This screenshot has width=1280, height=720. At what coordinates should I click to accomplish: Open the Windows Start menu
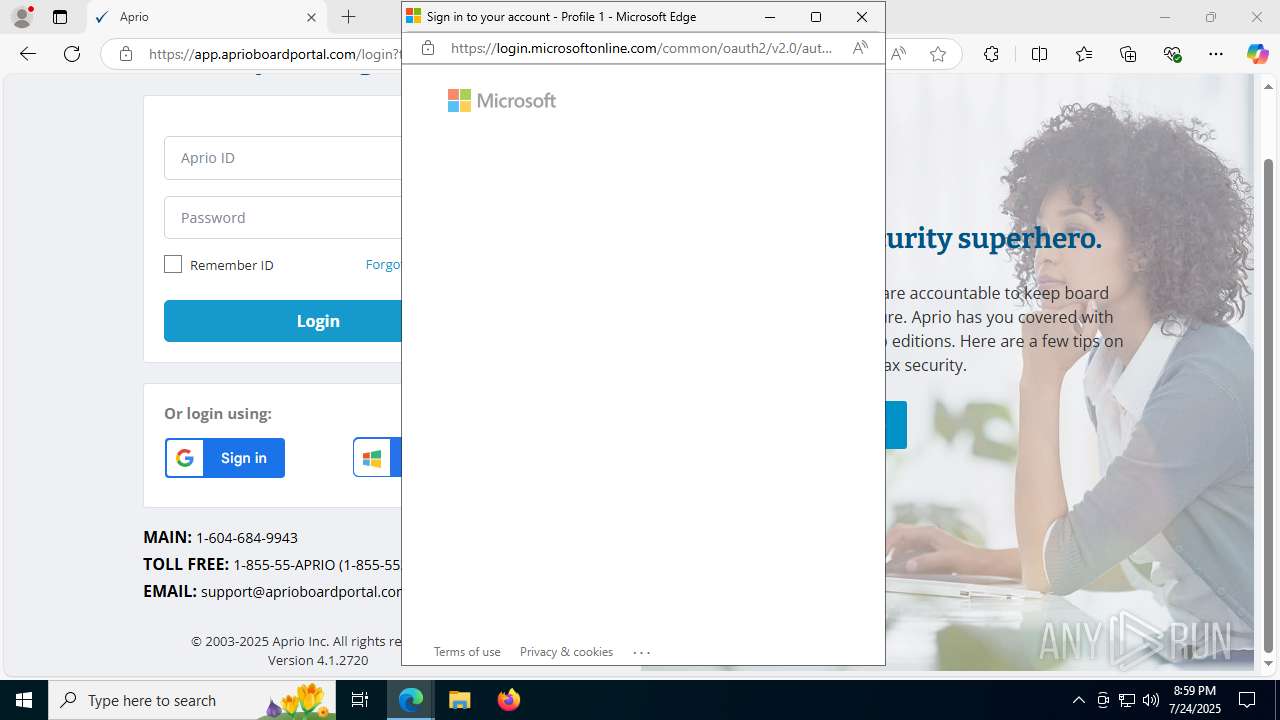point(24,700)
